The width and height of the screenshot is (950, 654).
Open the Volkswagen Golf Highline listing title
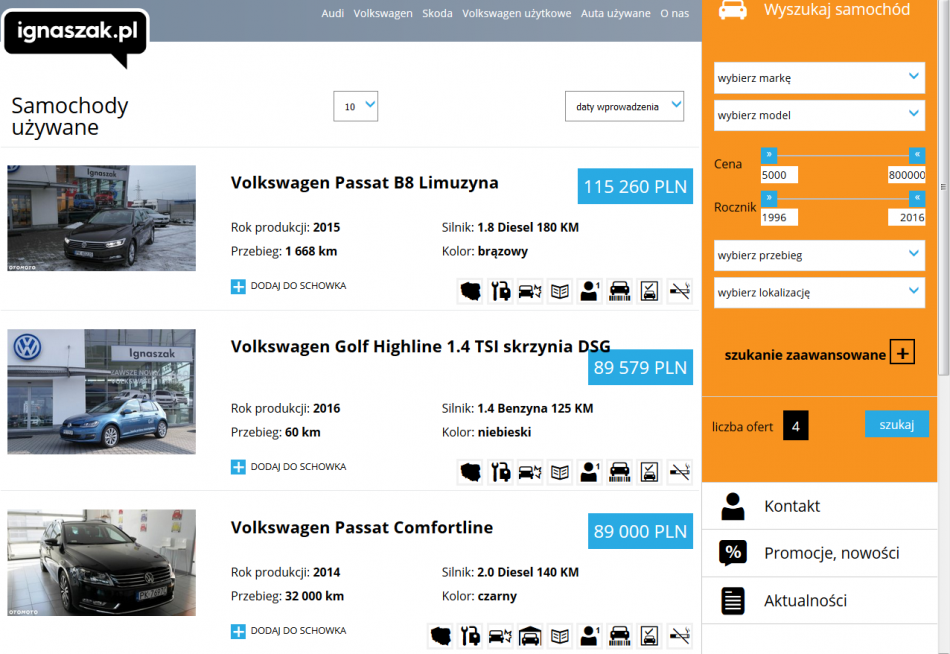click(x=420, y=347)
